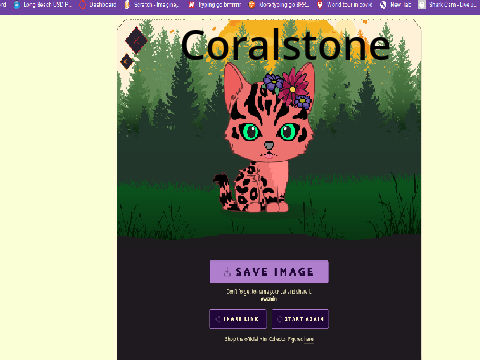
Task: Click the World tour bookmark pin icon
Action: coord(320,5)
